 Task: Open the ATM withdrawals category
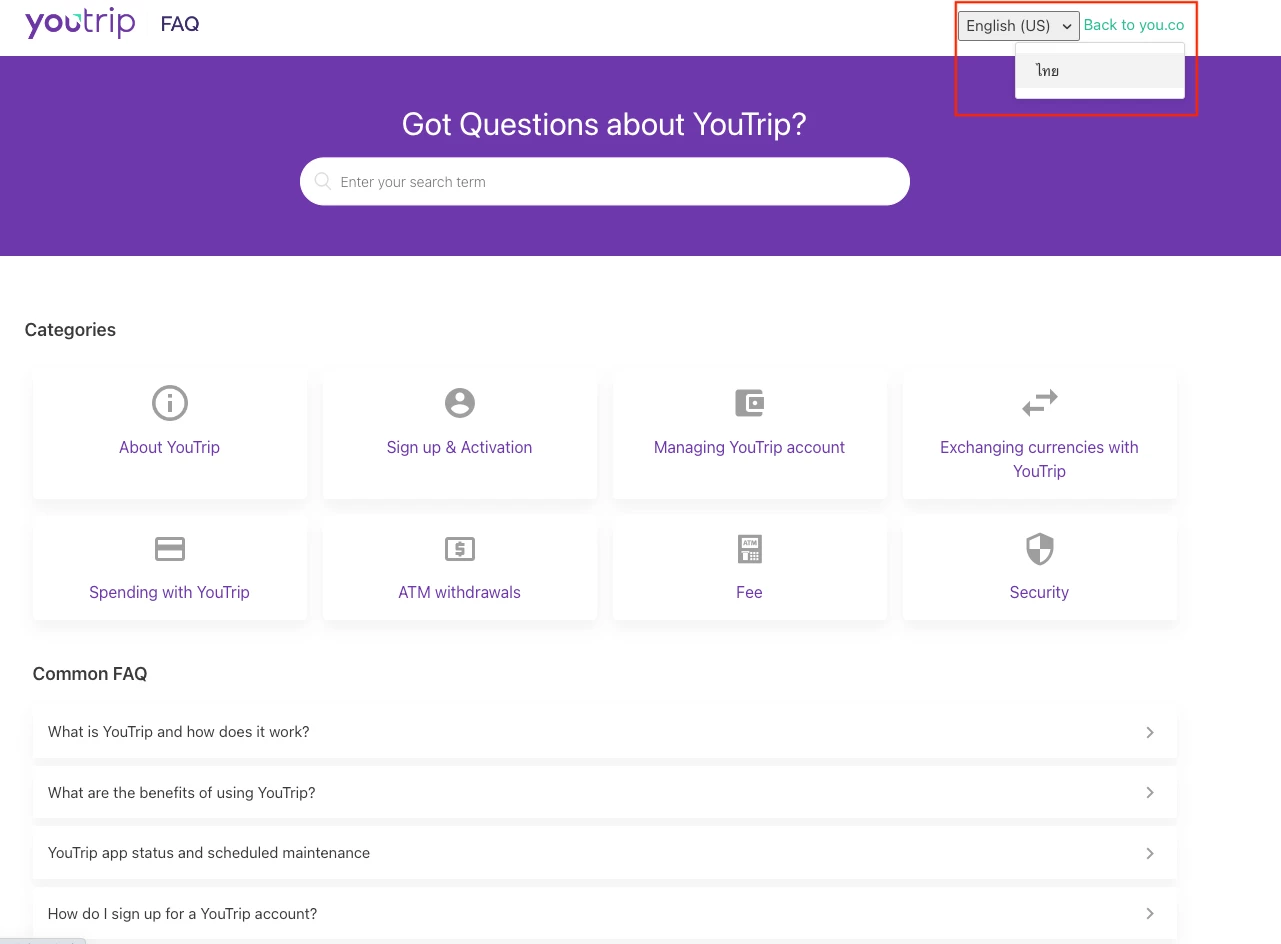click(460, 592)
